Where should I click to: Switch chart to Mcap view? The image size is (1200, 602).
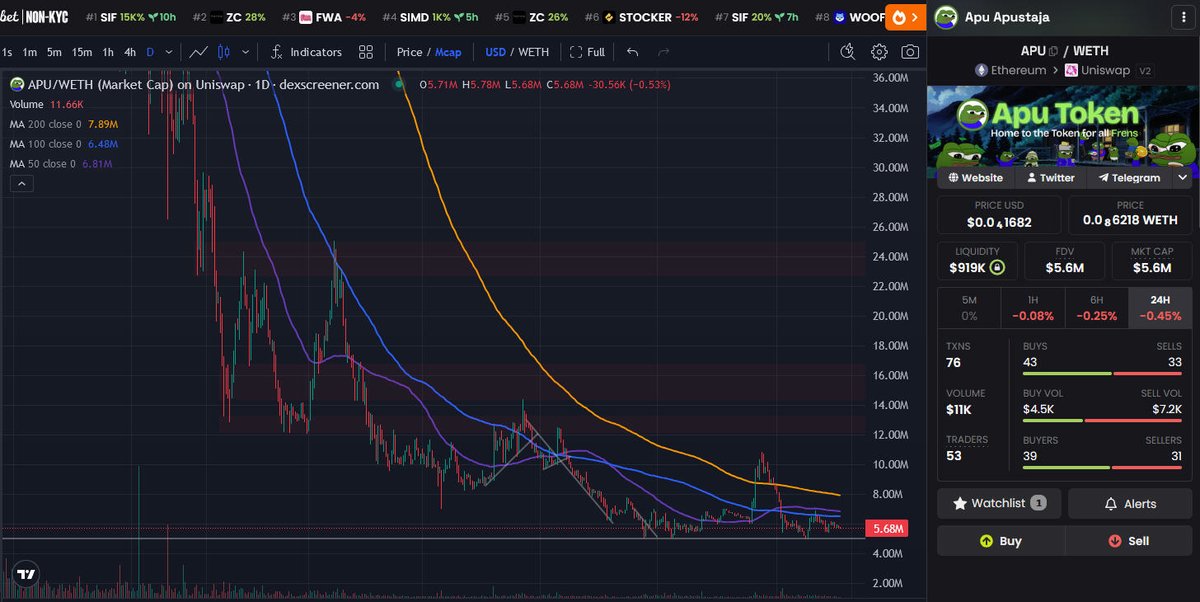[x=448, y=52]
